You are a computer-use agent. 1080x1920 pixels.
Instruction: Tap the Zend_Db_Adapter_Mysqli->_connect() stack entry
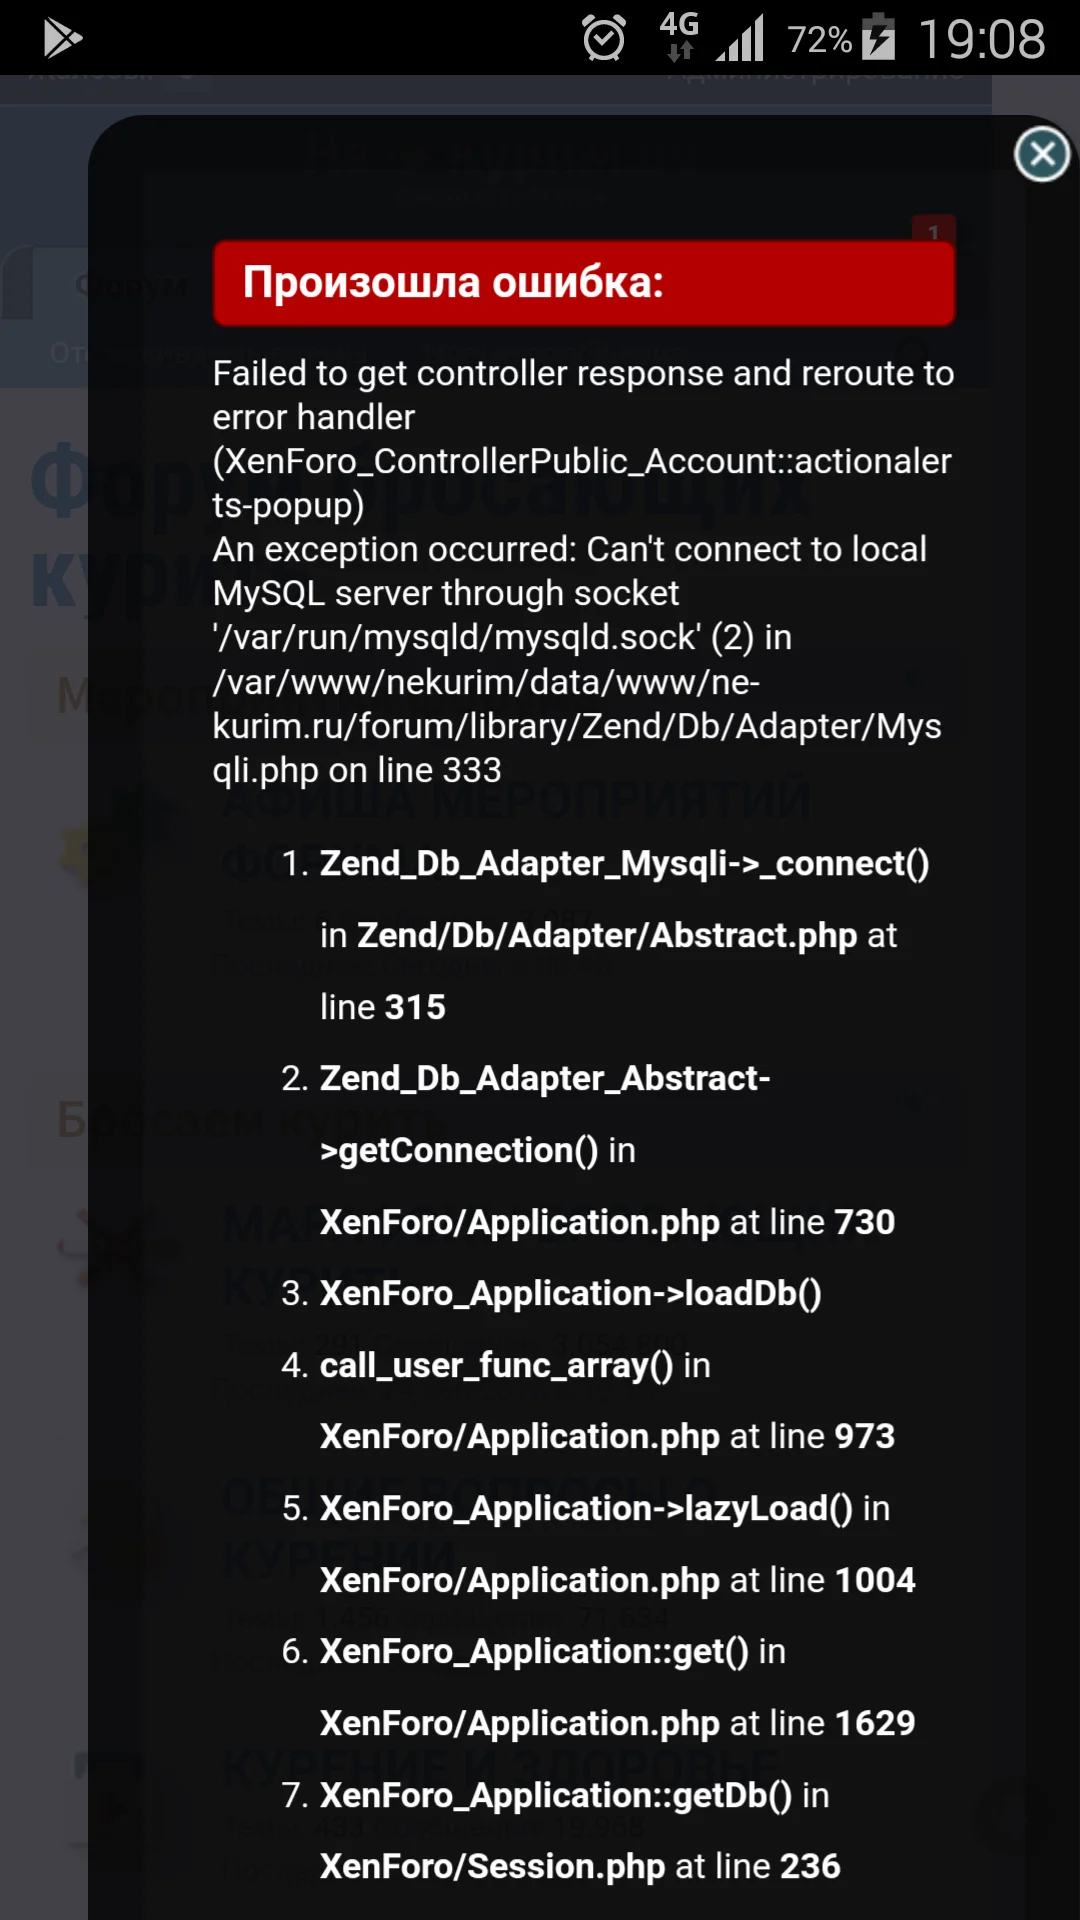(623, 863)
